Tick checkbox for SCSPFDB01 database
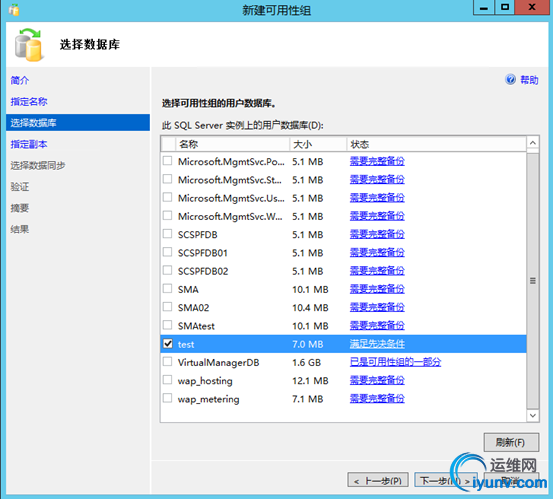 click(168, 252)
